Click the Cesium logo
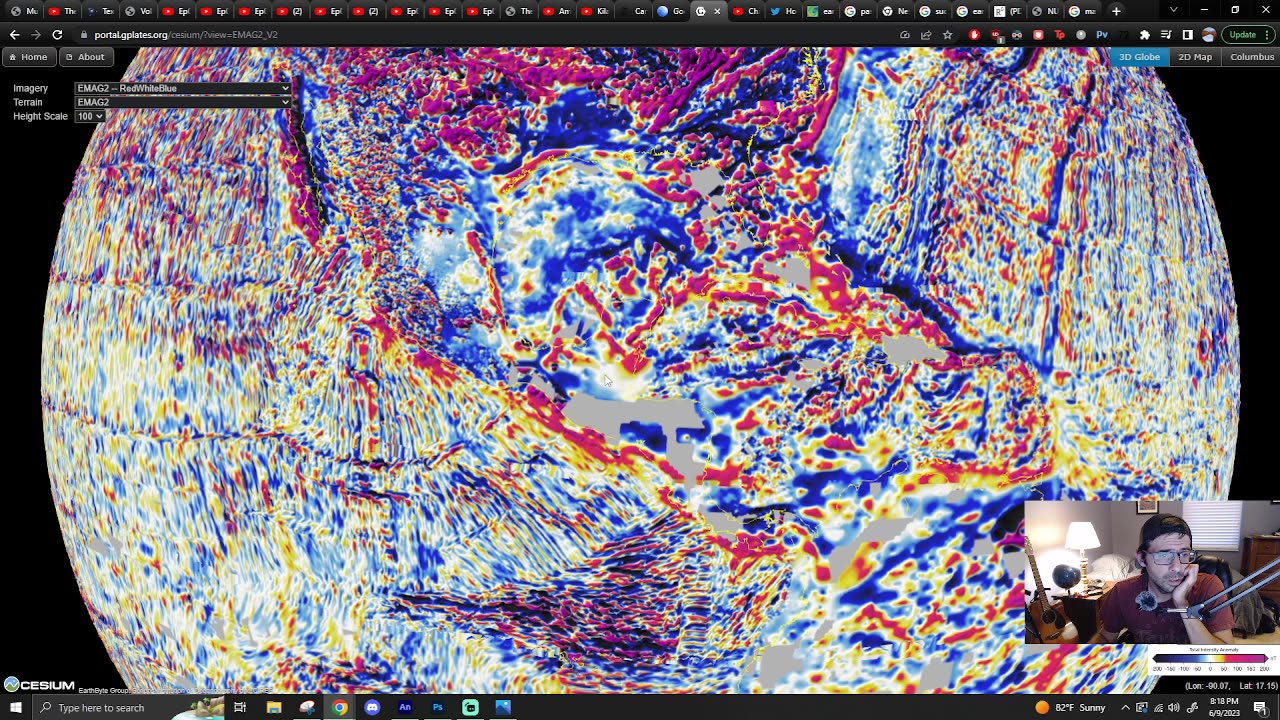The image size is (1280, 720). coord(39,685)
